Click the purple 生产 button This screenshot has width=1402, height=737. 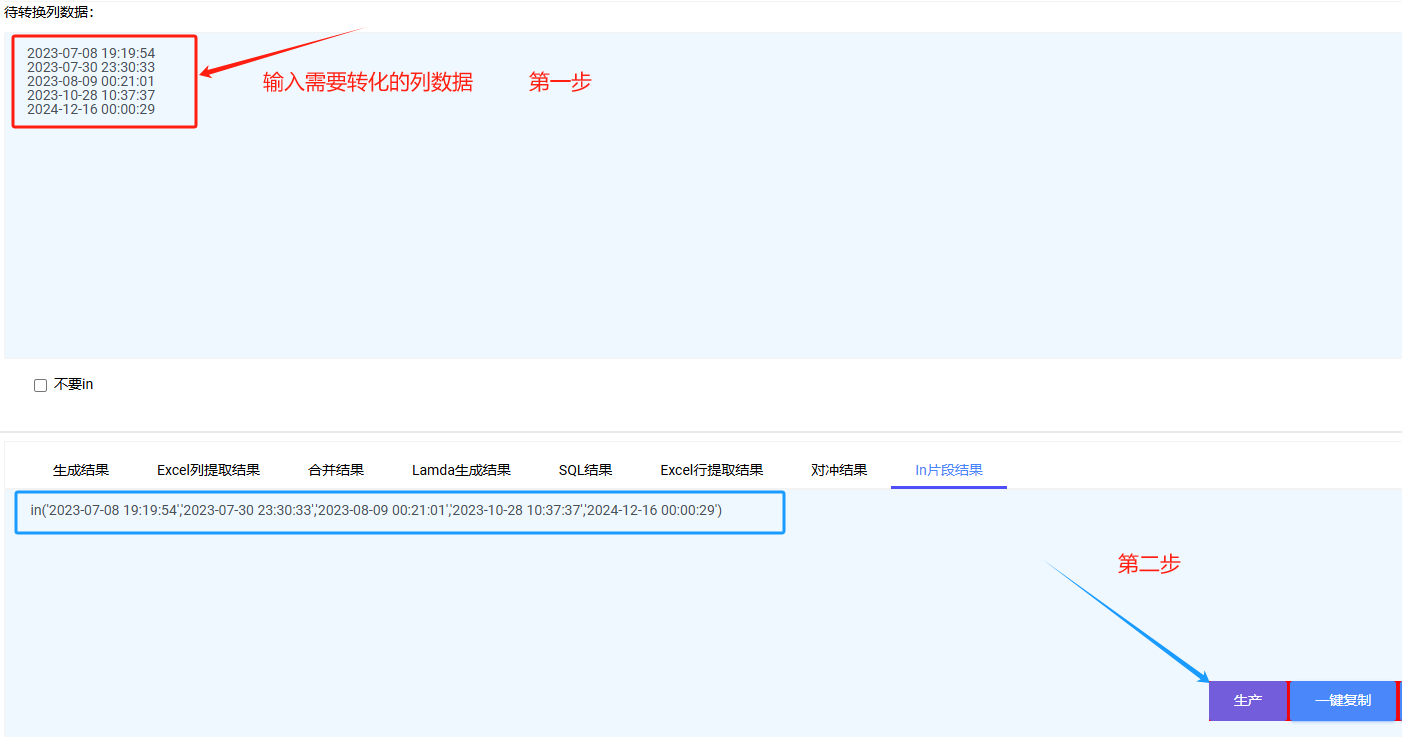tap(1247, 701)
